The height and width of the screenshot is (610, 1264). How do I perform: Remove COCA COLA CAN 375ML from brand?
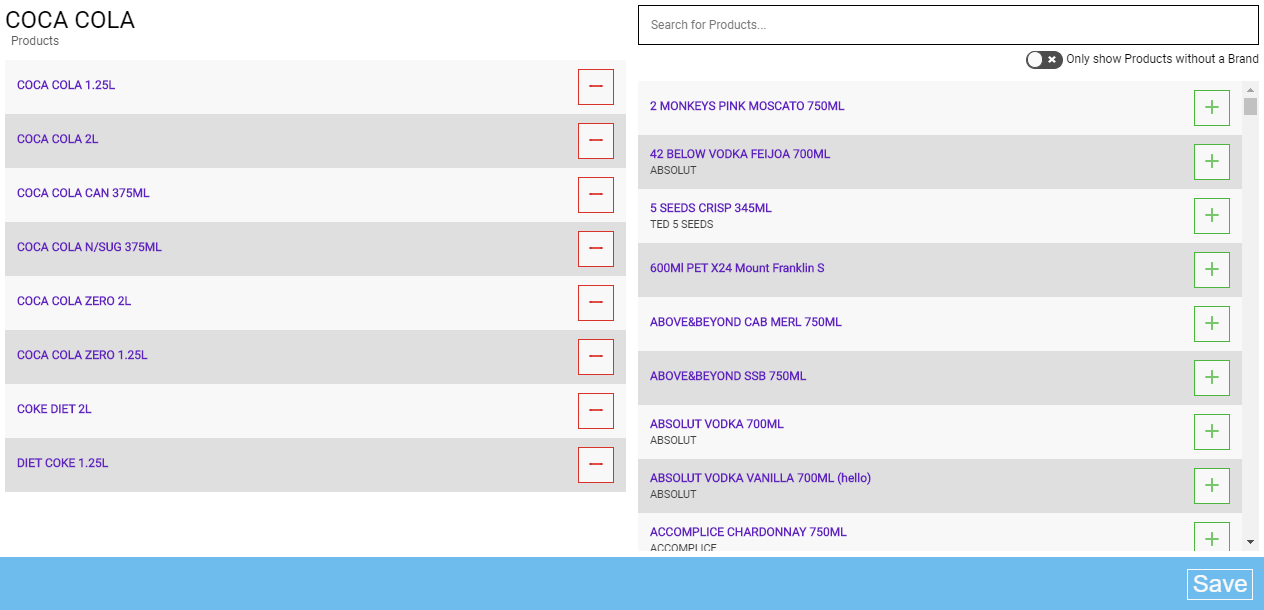point(596,195)
